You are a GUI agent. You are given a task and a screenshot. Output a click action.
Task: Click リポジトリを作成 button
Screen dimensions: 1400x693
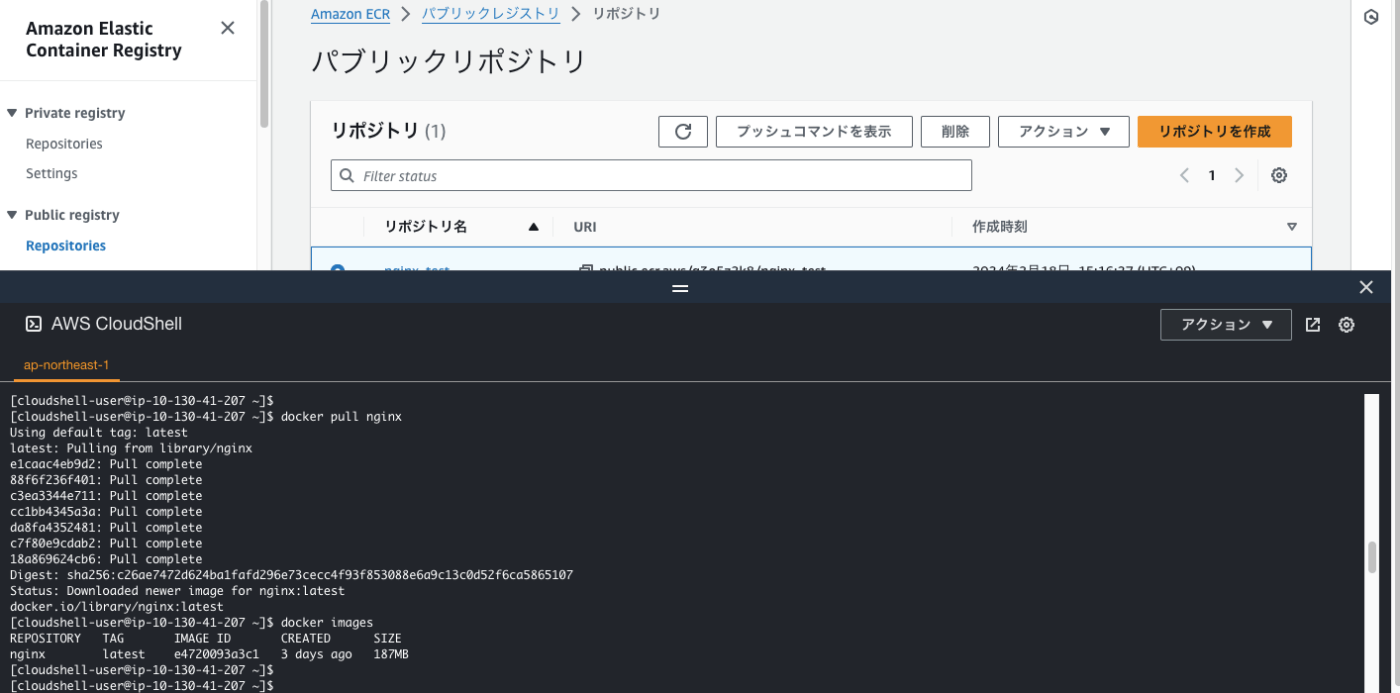[1214, 132]
